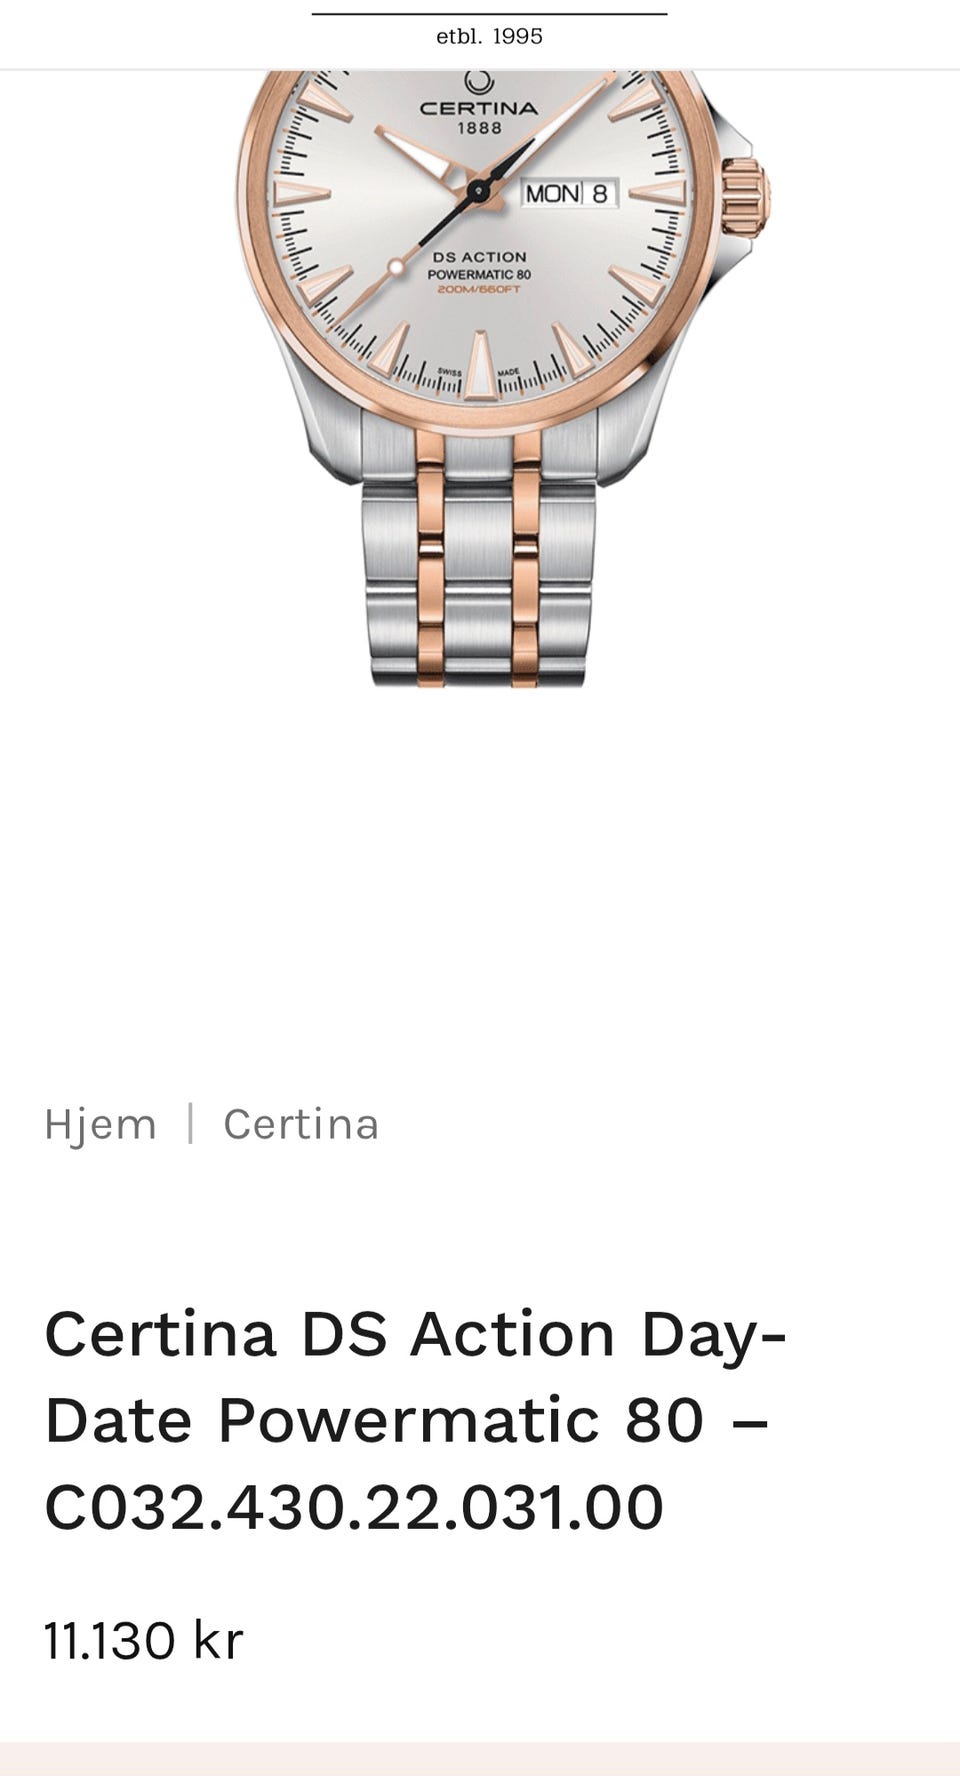Click 'Certina DS Action Day-' in product title
Viewport: 960px width, 1776px height.
[x=416, y=1334]
